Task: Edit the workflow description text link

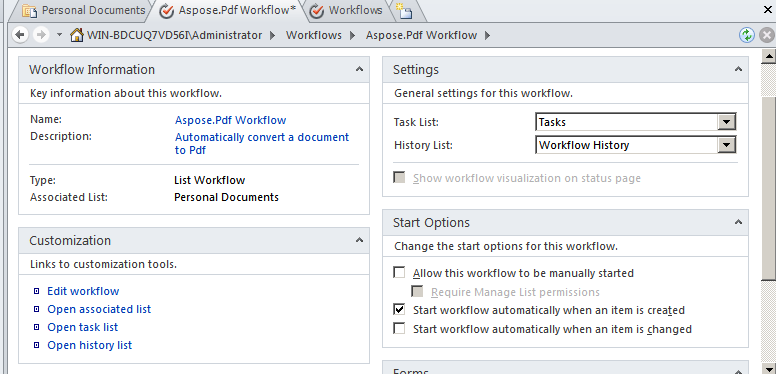Action: click(x=262, y=143)
